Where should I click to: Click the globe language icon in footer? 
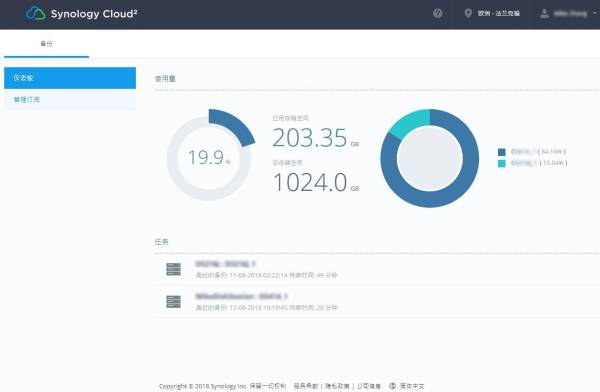click(392, 386)
